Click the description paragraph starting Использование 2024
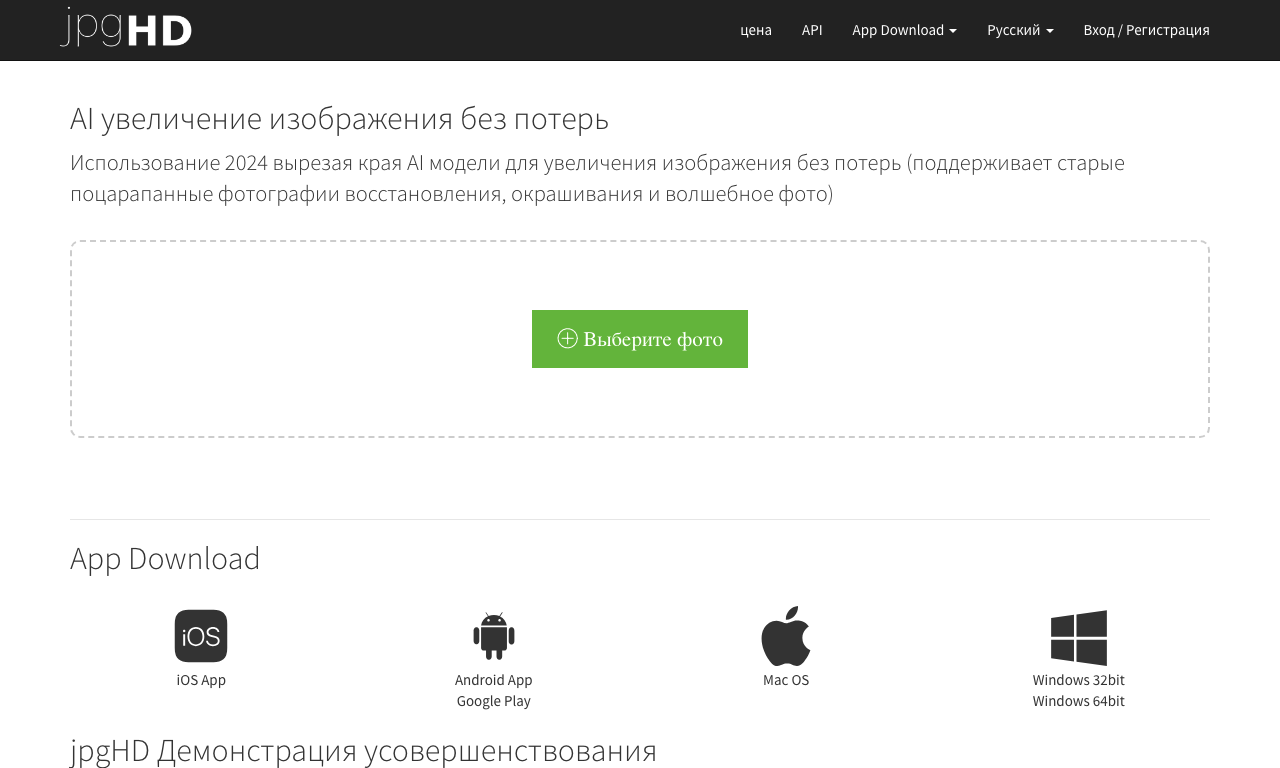1280x768 pixels. (x=597, y=178)
